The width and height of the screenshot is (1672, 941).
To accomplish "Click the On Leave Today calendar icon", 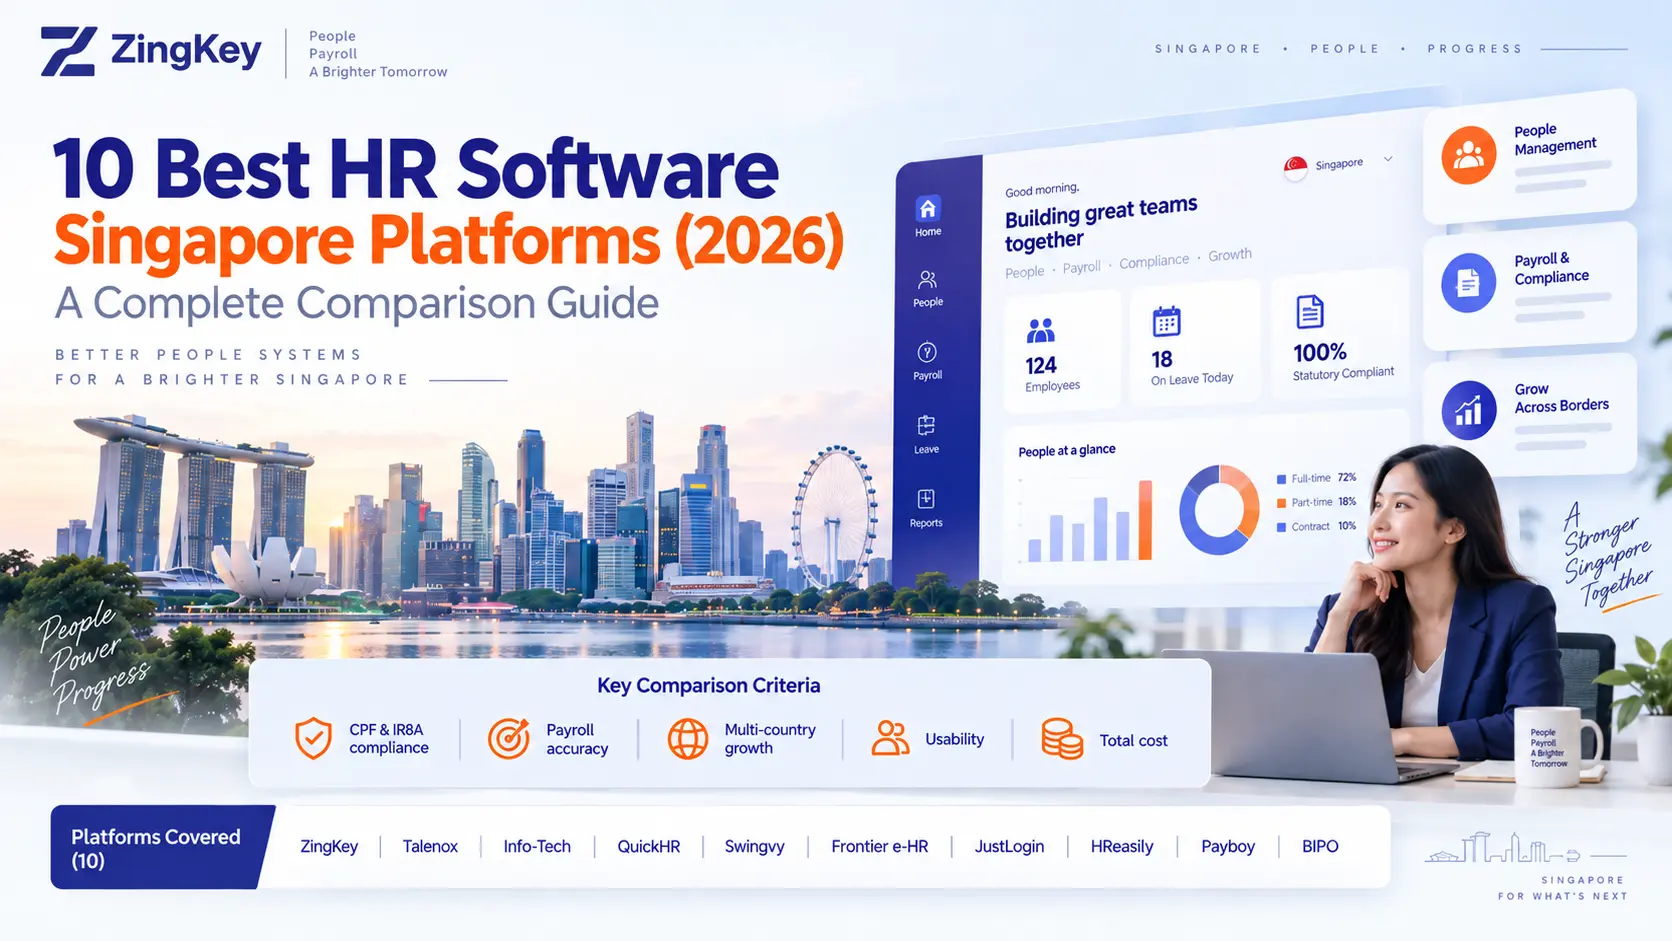I will point(1166,321).
